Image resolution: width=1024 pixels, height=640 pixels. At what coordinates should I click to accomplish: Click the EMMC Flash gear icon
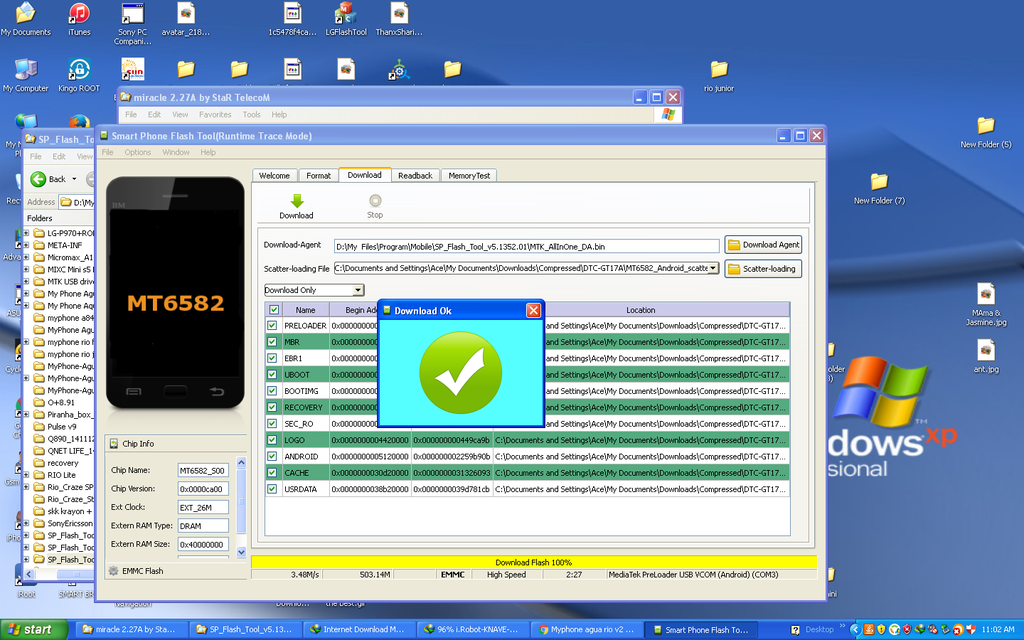pos(113,571)
